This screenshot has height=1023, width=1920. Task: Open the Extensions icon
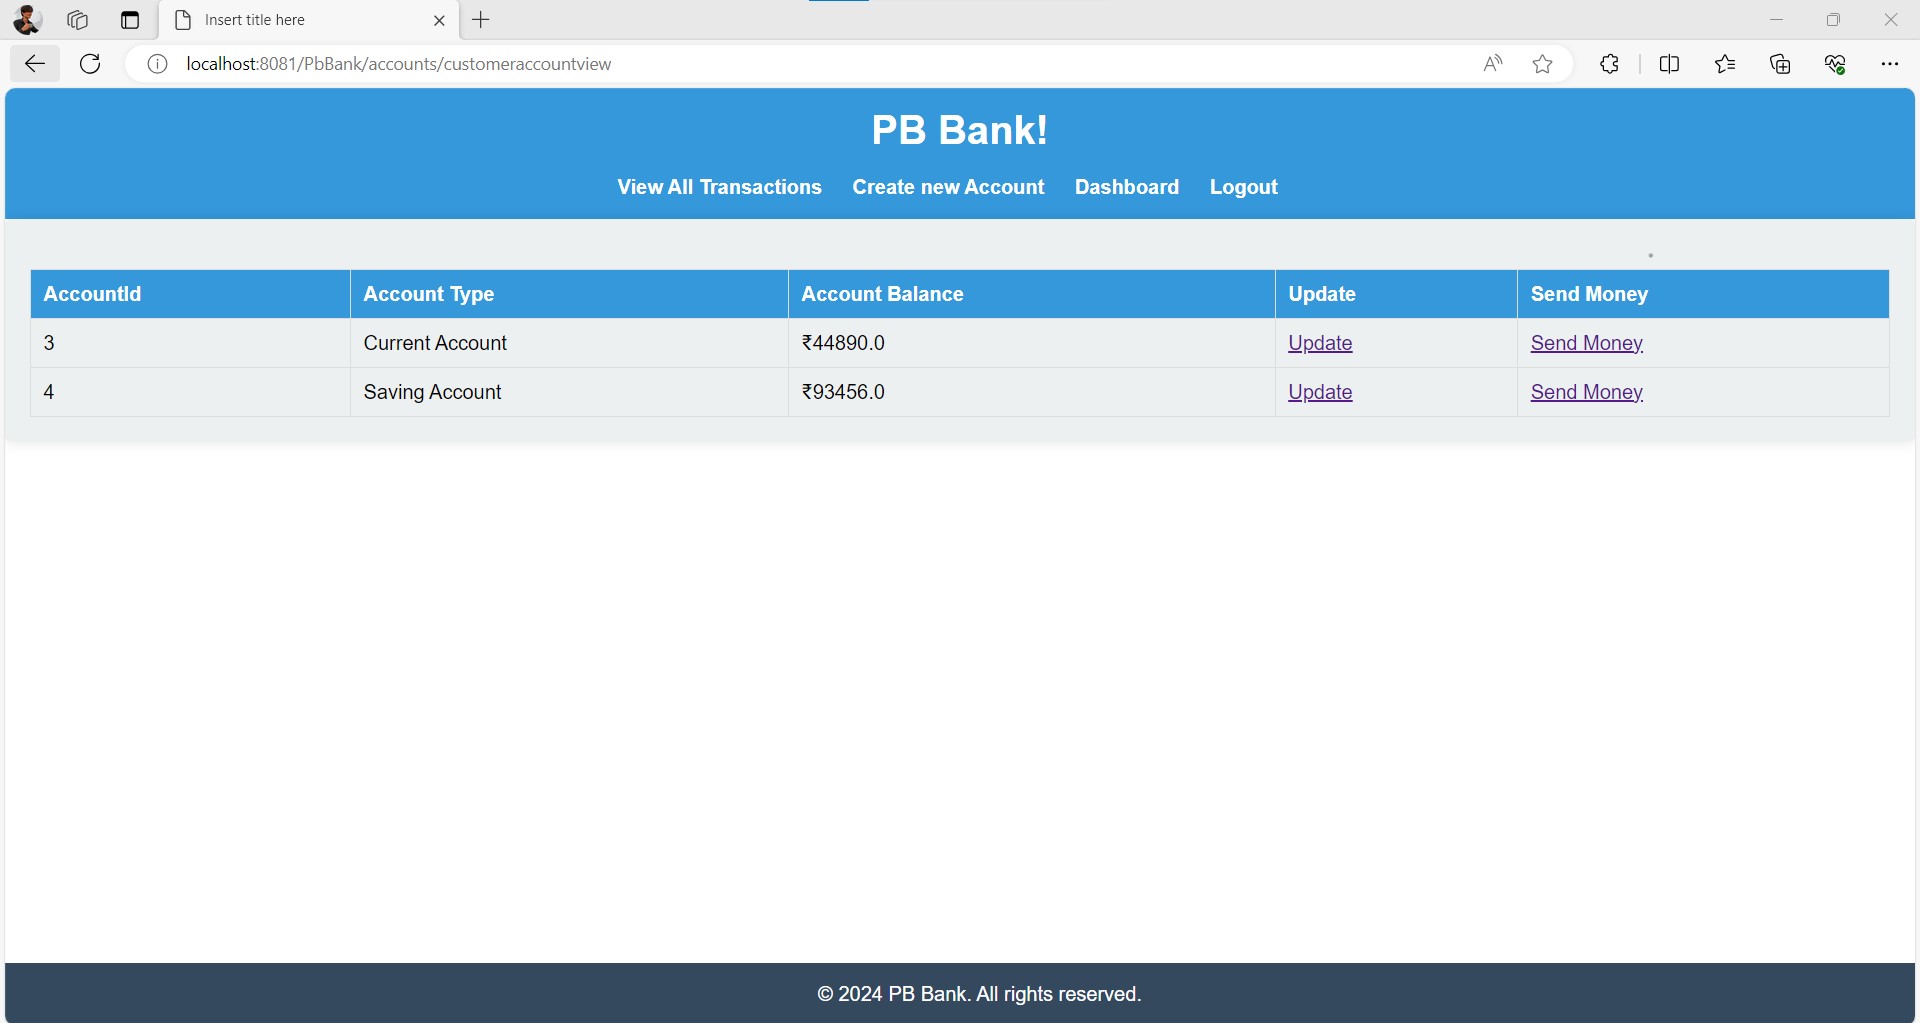tap(1609, 64)
